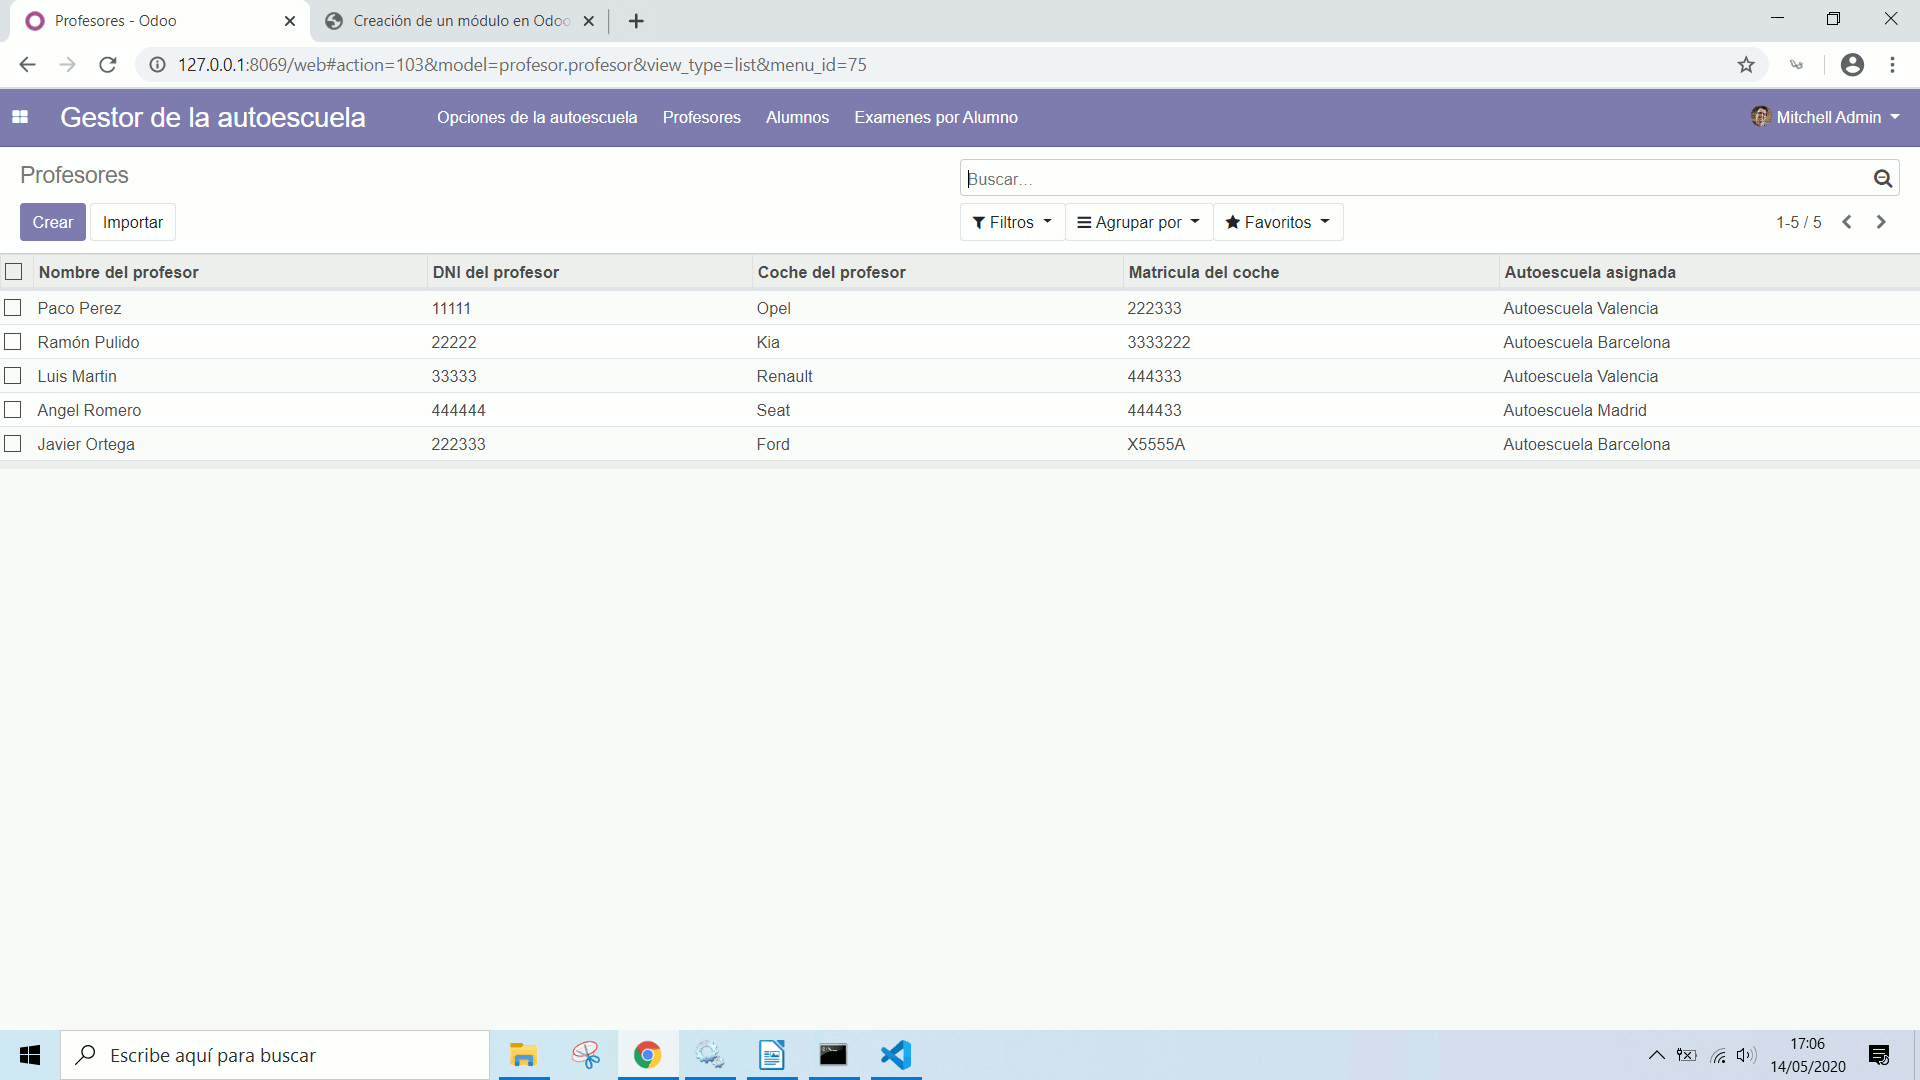
Task: Click the Importar button
Action: coord(132,222)
